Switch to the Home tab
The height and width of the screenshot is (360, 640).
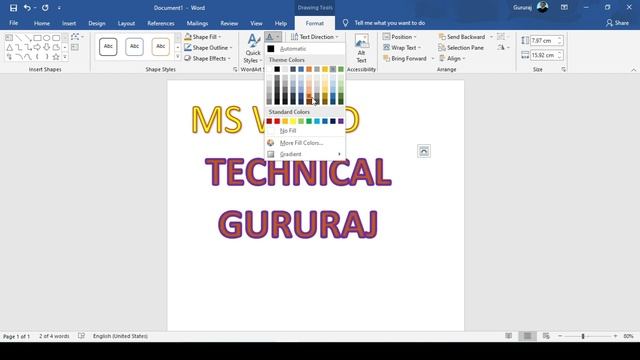(x=42, y=23)
